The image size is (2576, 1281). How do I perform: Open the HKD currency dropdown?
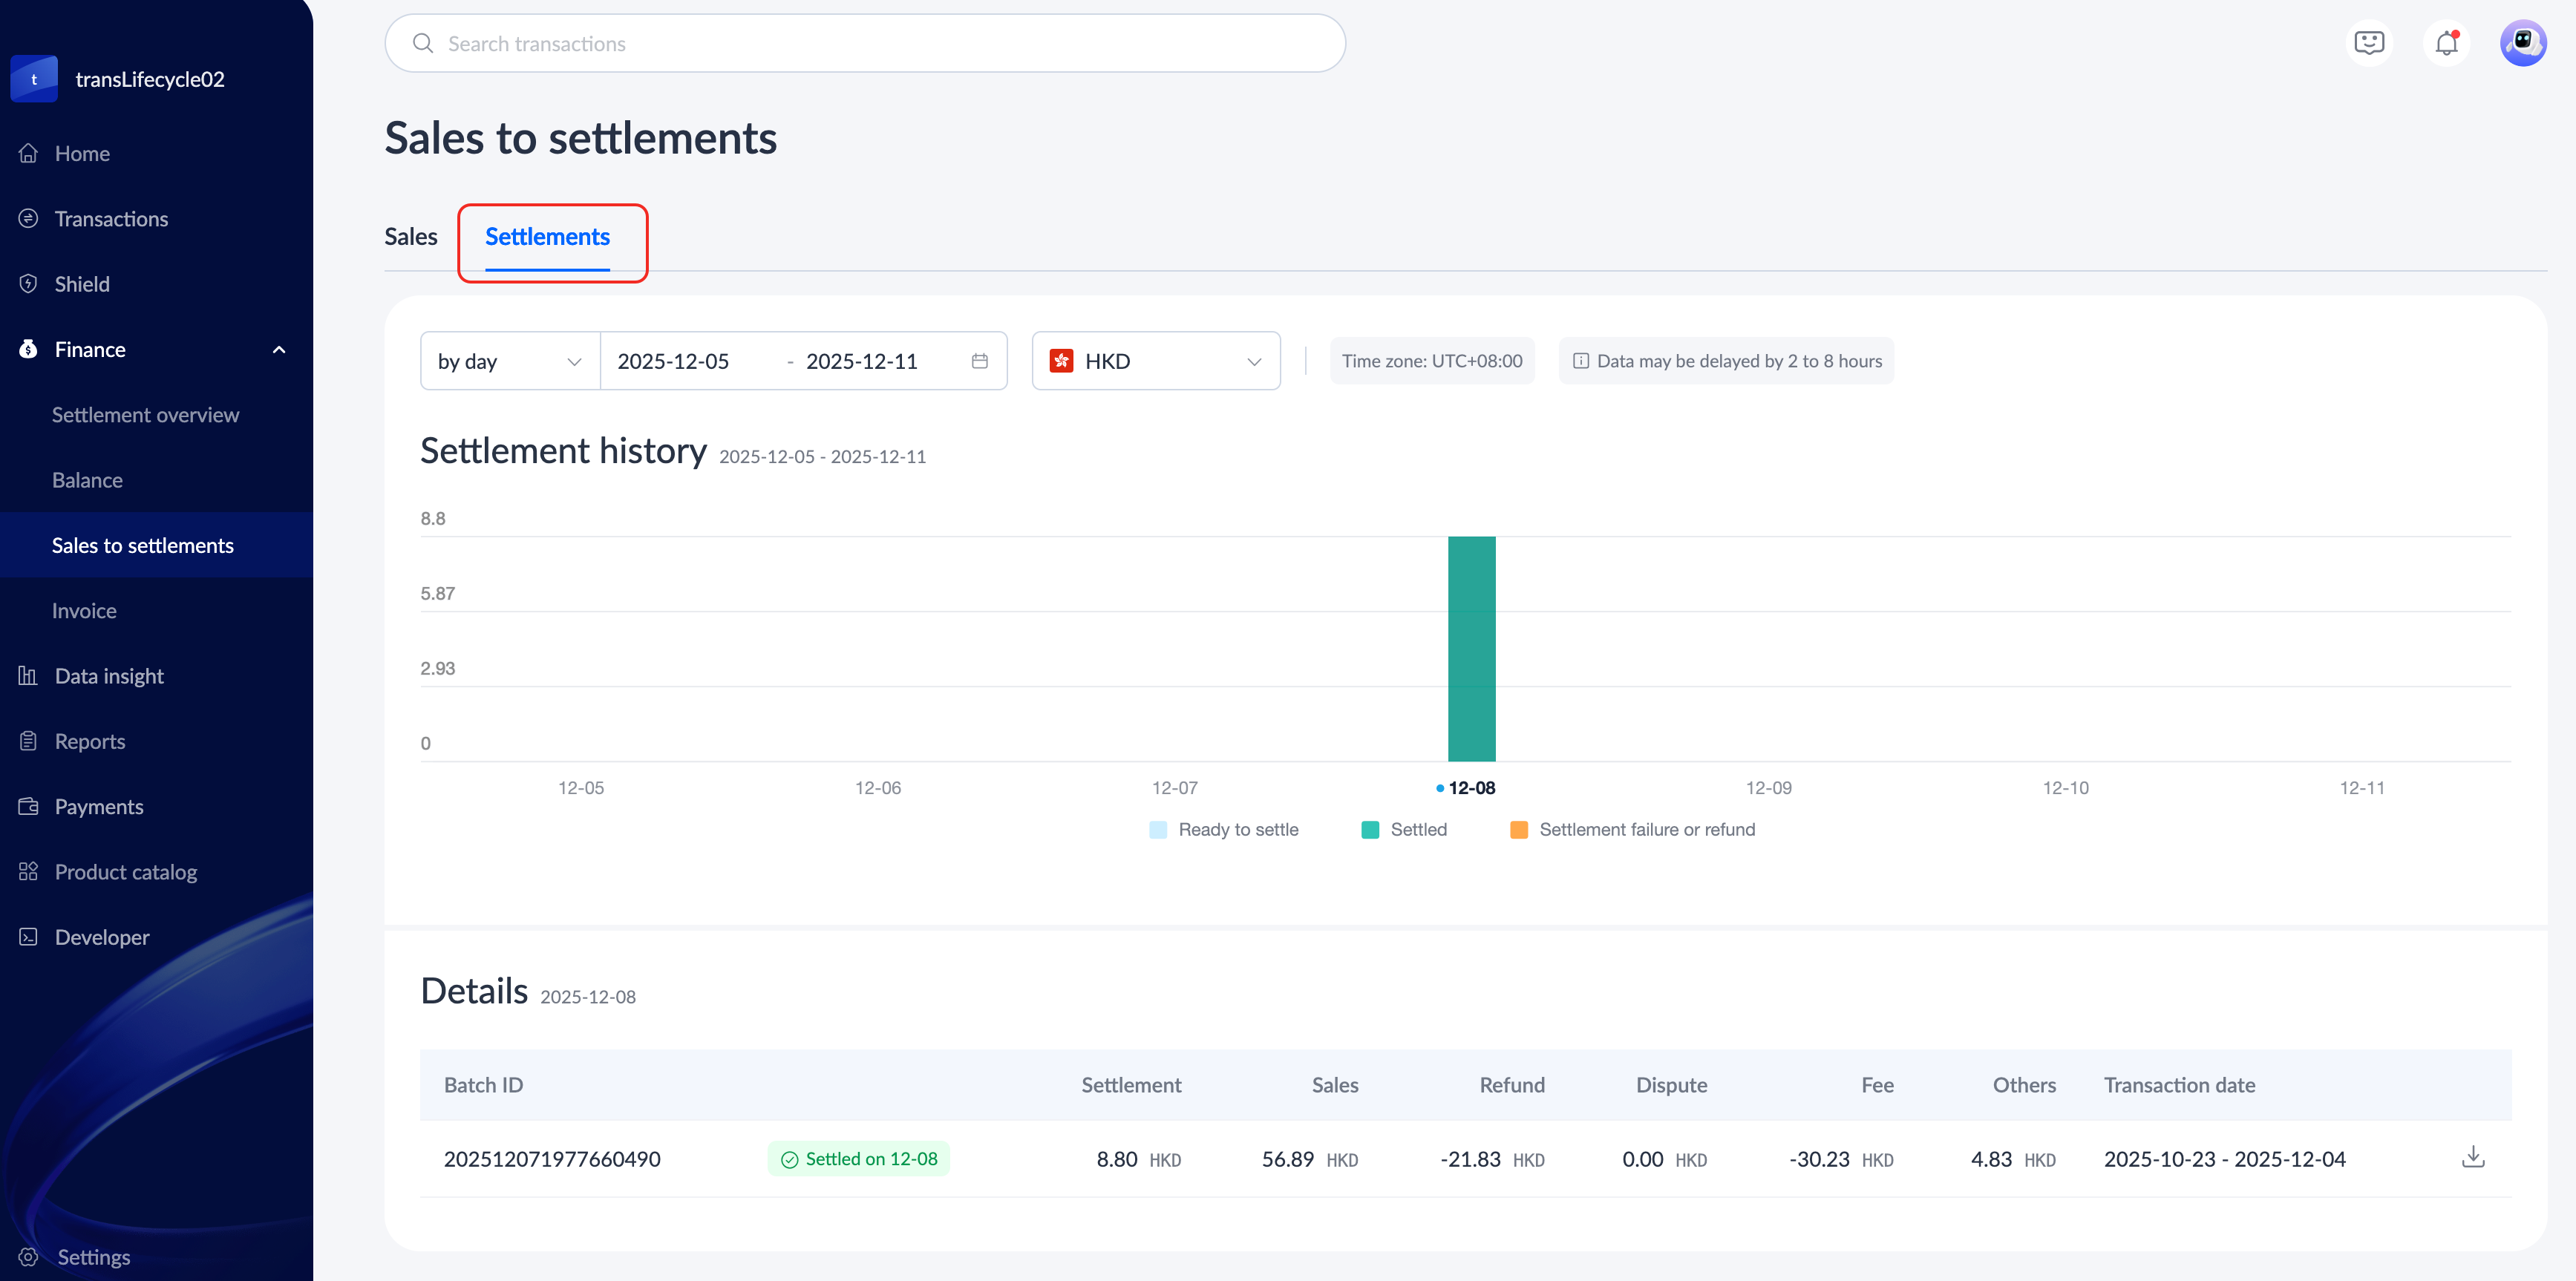pyautogui.click(x=1155, y=361)
